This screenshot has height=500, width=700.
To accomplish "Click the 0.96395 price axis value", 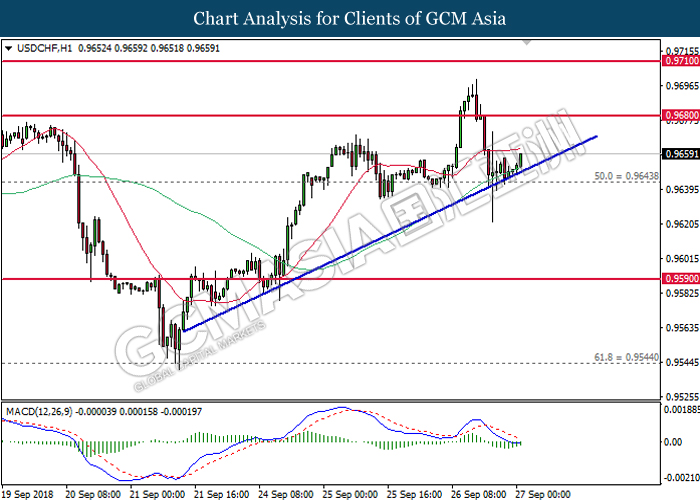I will (682, 189).
